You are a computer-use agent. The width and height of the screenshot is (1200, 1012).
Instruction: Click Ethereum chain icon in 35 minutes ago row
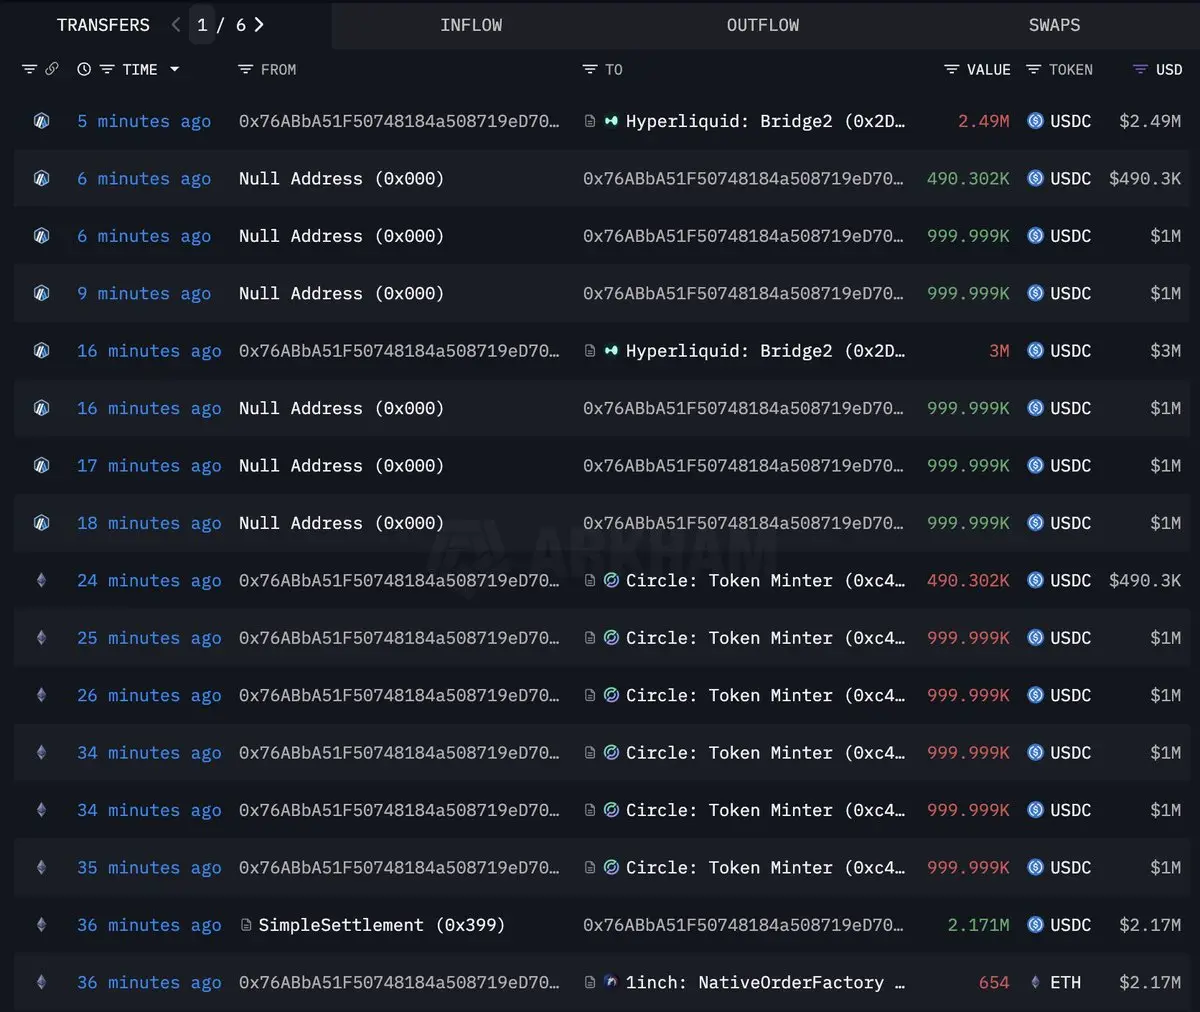41,868
